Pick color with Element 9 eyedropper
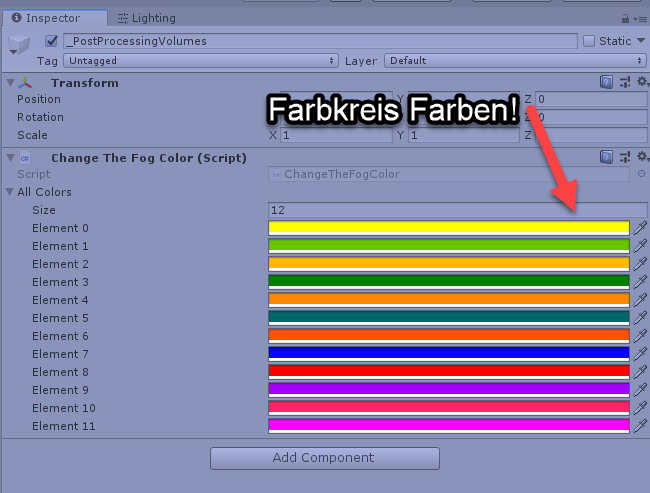The image size is (650, 493). (640, 390)
